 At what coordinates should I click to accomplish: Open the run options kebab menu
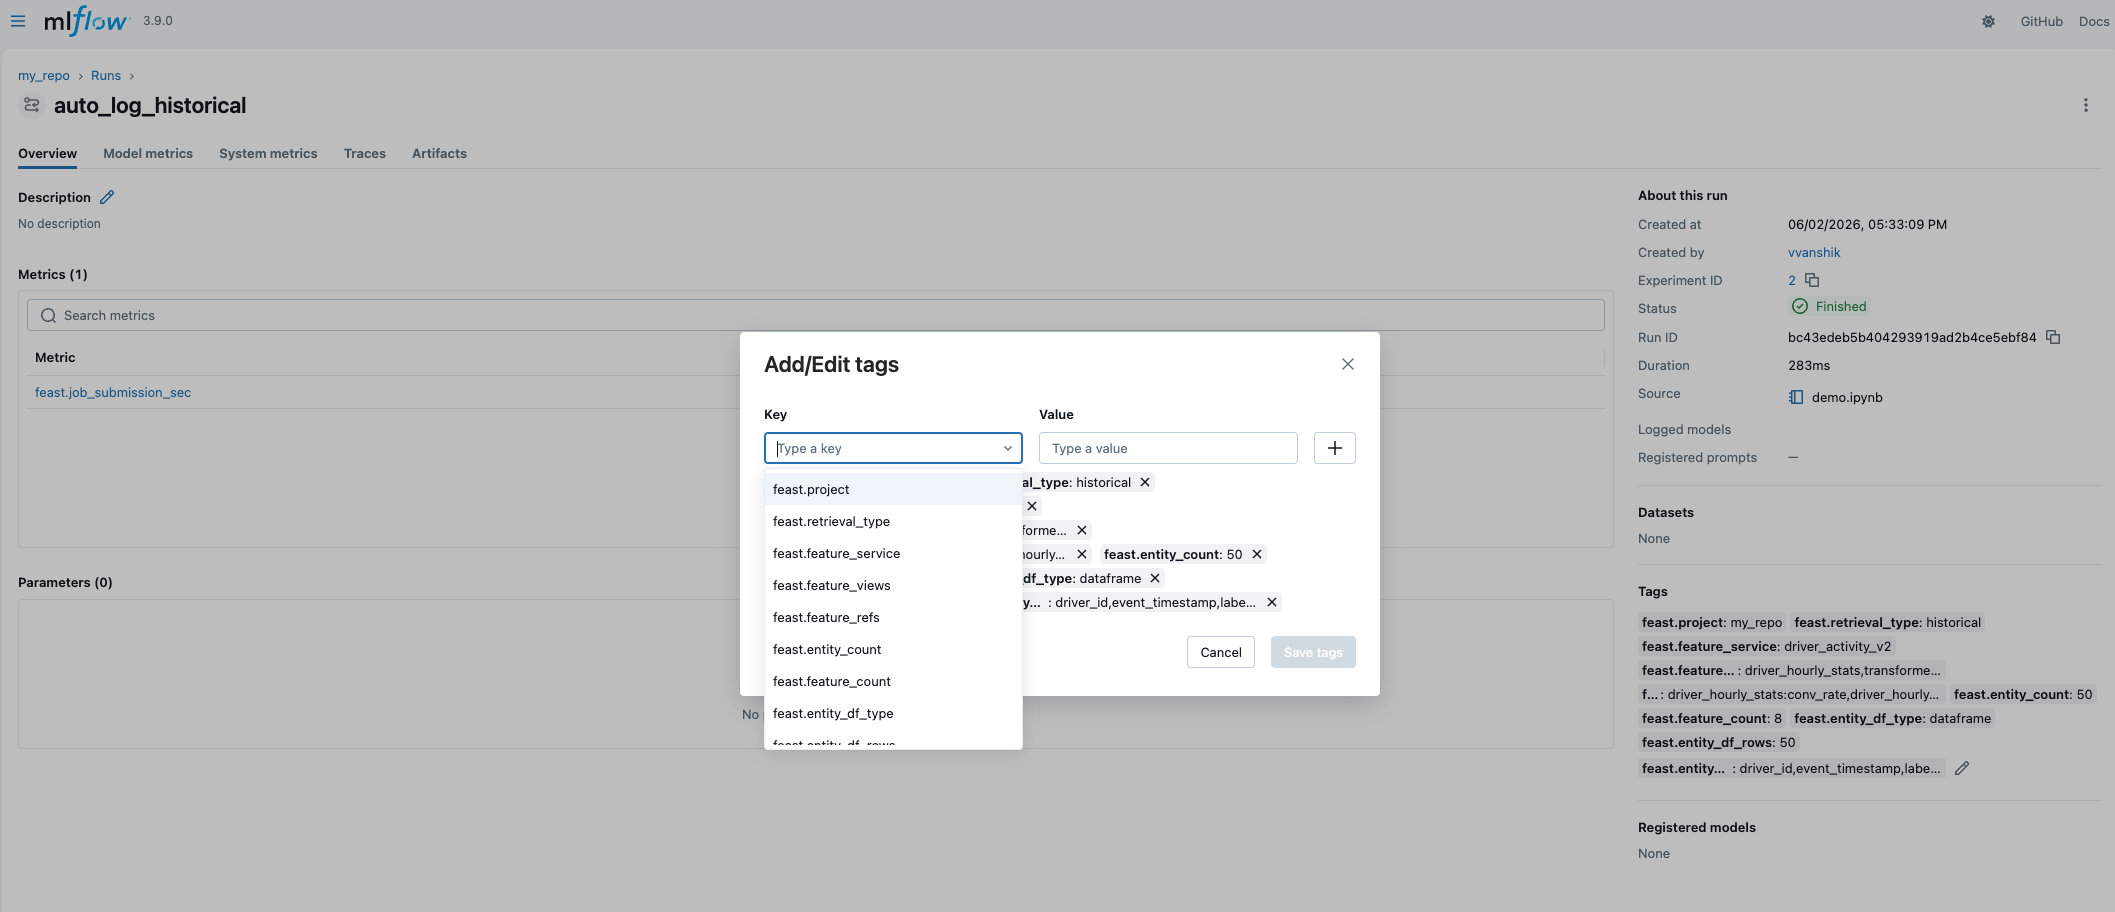2085,105
